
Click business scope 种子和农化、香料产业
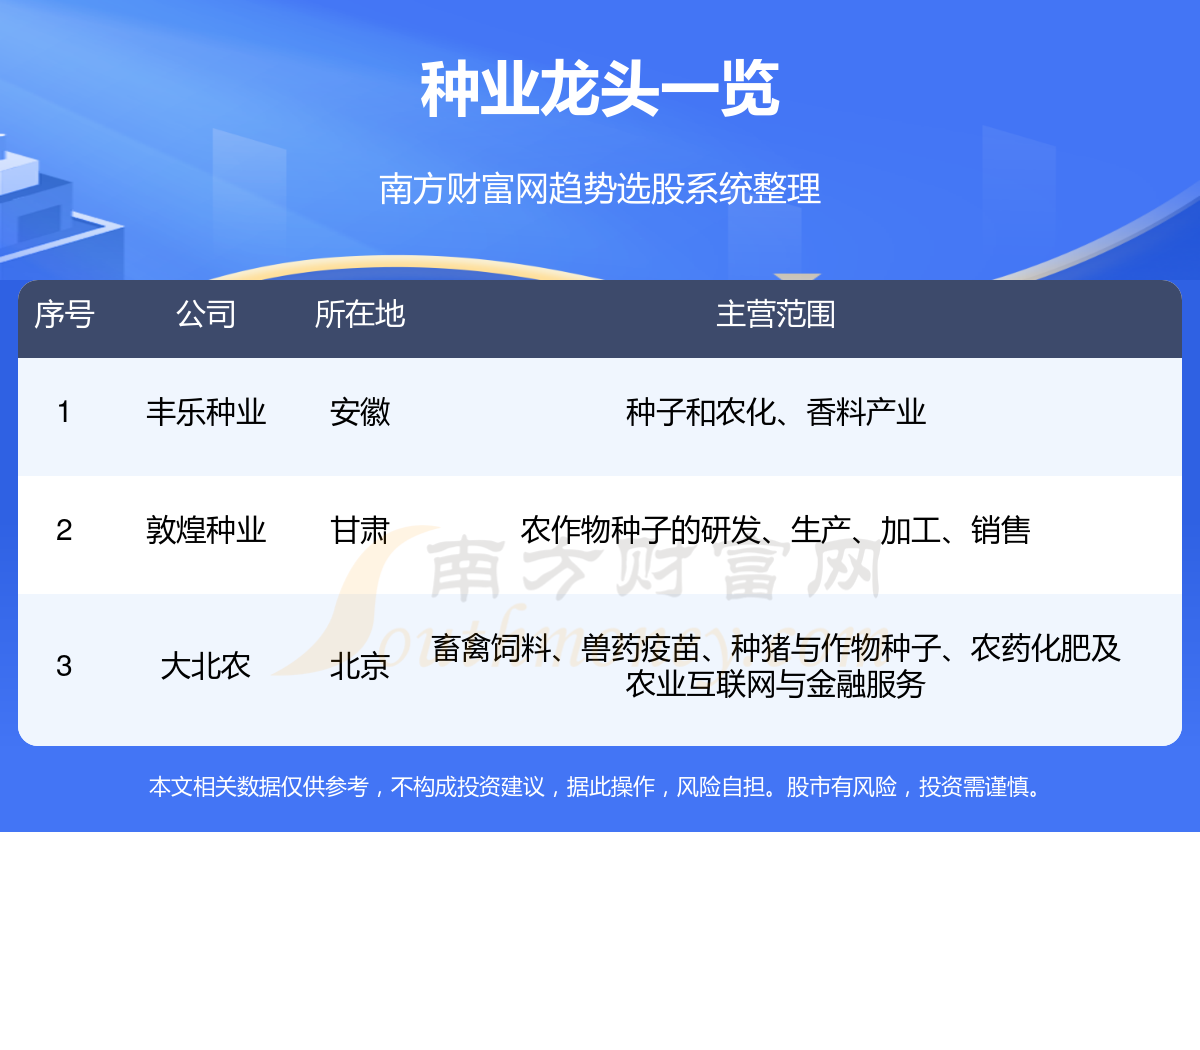[x=776, y=412]
